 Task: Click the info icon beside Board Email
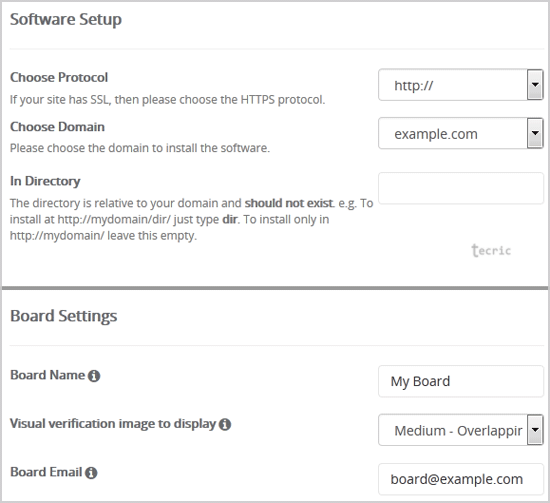[x=91, y=473]
